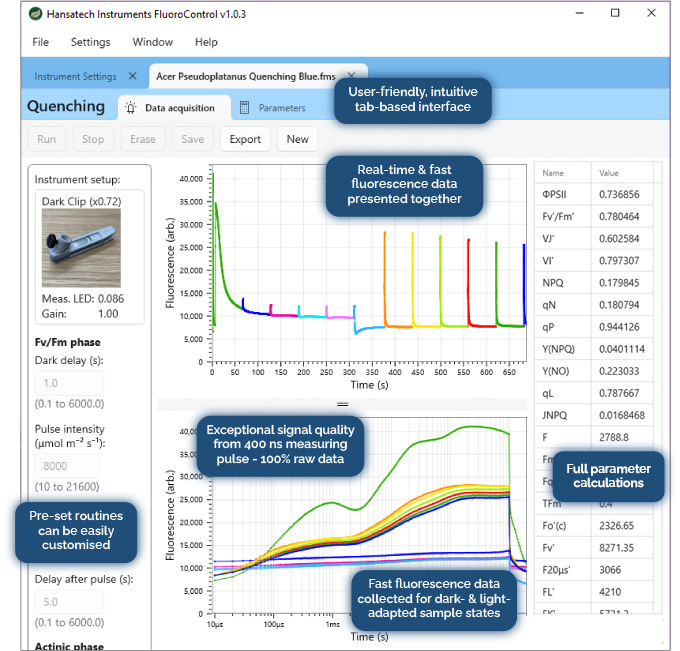Minimize the FluoroControl window
The height and width of the screenshot is (651, 680).
[579, 13]
